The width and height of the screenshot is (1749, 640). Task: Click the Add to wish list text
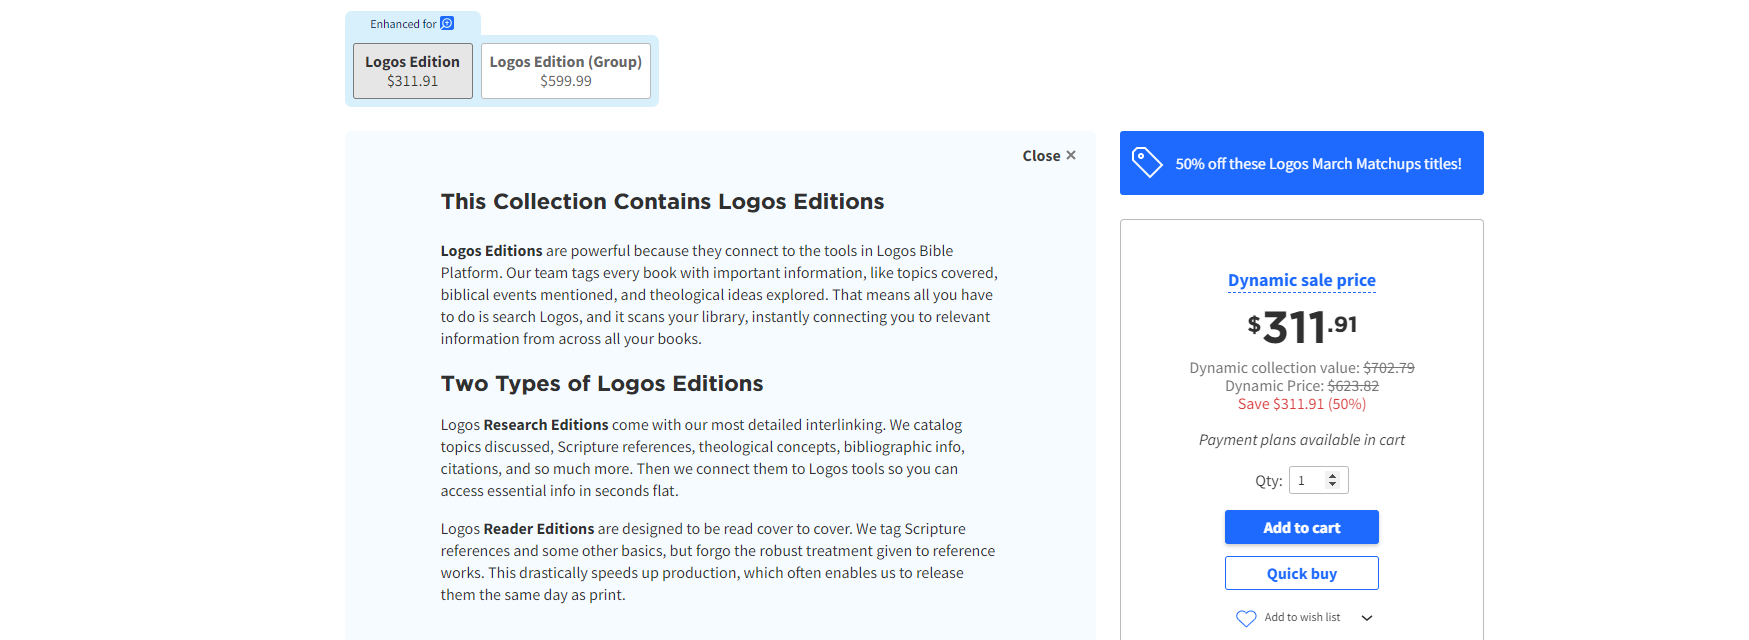(x=1302, y=617)
